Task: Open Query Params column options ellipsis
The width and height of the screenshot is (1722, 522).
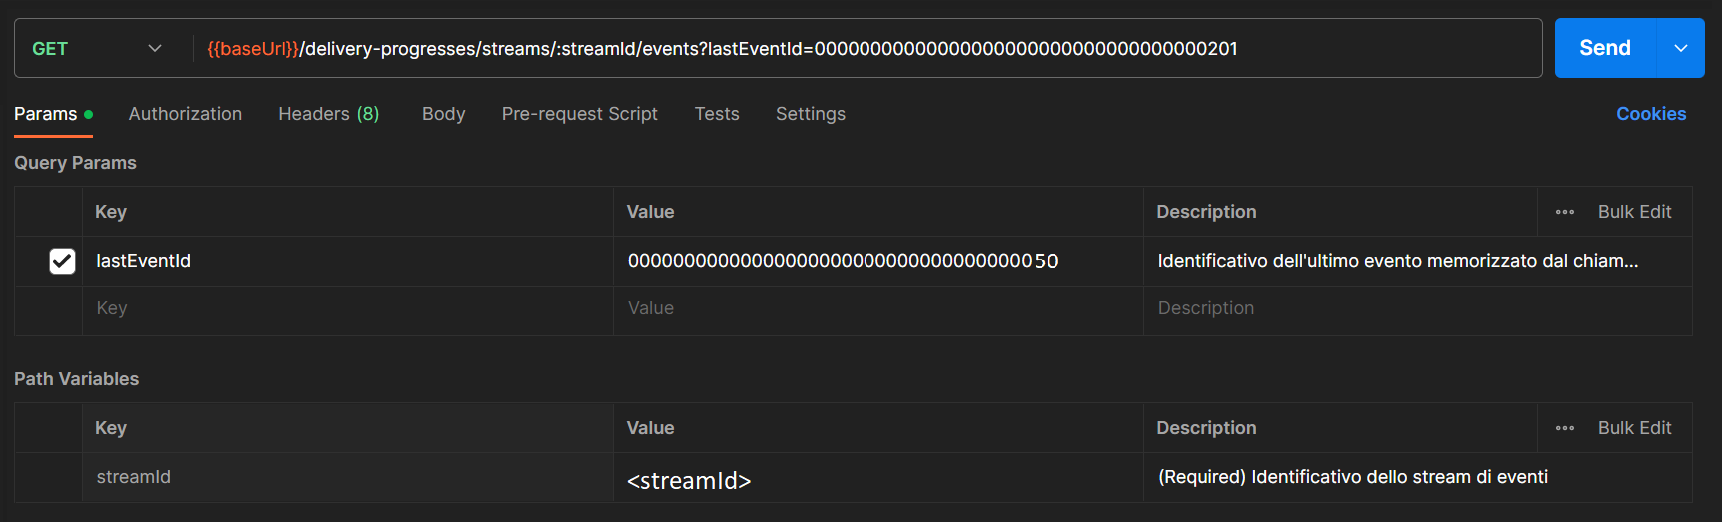Action: click(1564, 212)
